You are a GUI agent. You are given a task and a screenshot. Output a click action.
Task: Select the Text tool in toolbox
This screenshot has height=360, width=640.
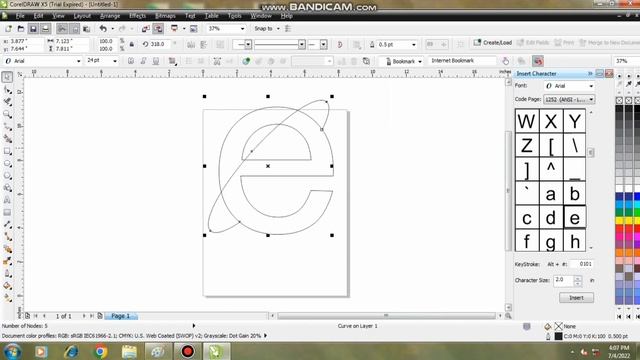point(7,200)
